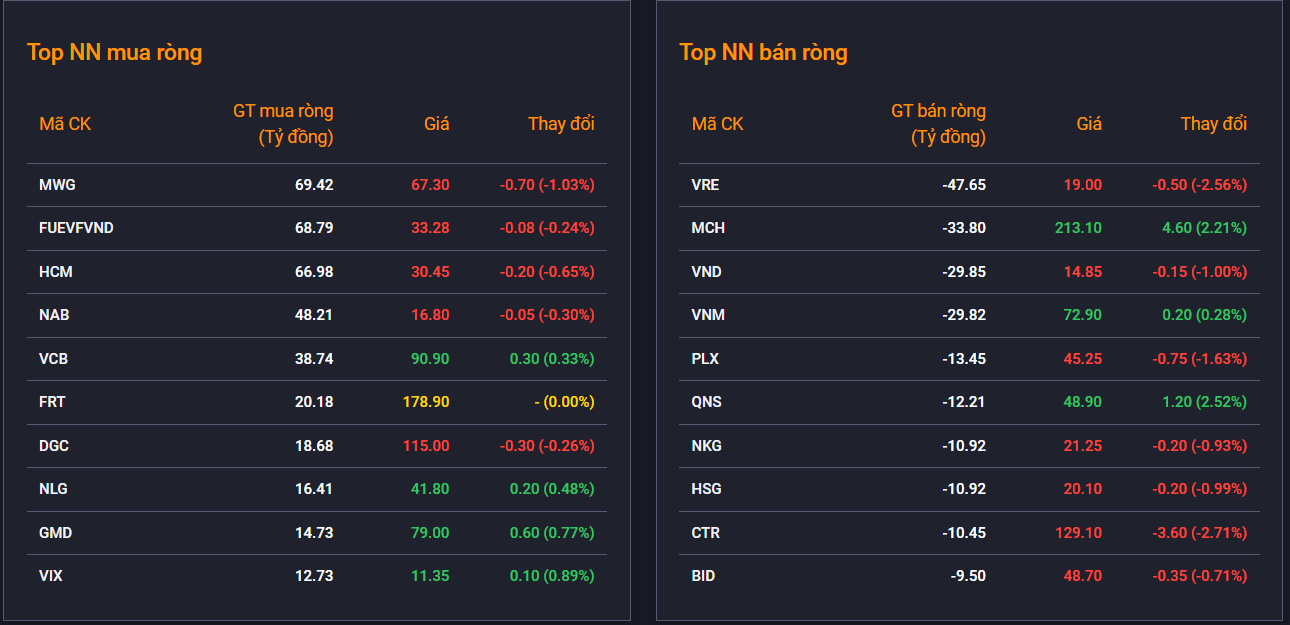The width and height of the screenshot is (1290, 625).
Task: Open the VNM stock ticker
Action: pos(708,315)
